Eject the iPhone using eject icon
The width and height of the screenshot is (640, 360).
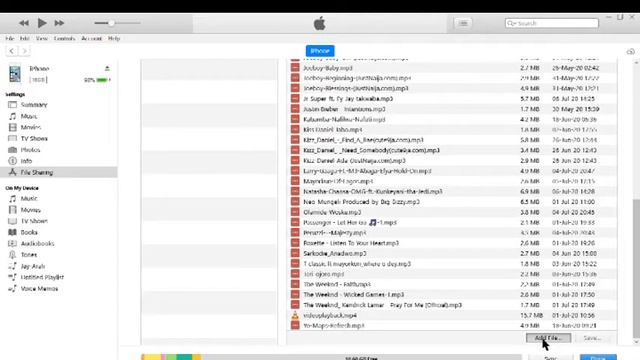point(107,68)
